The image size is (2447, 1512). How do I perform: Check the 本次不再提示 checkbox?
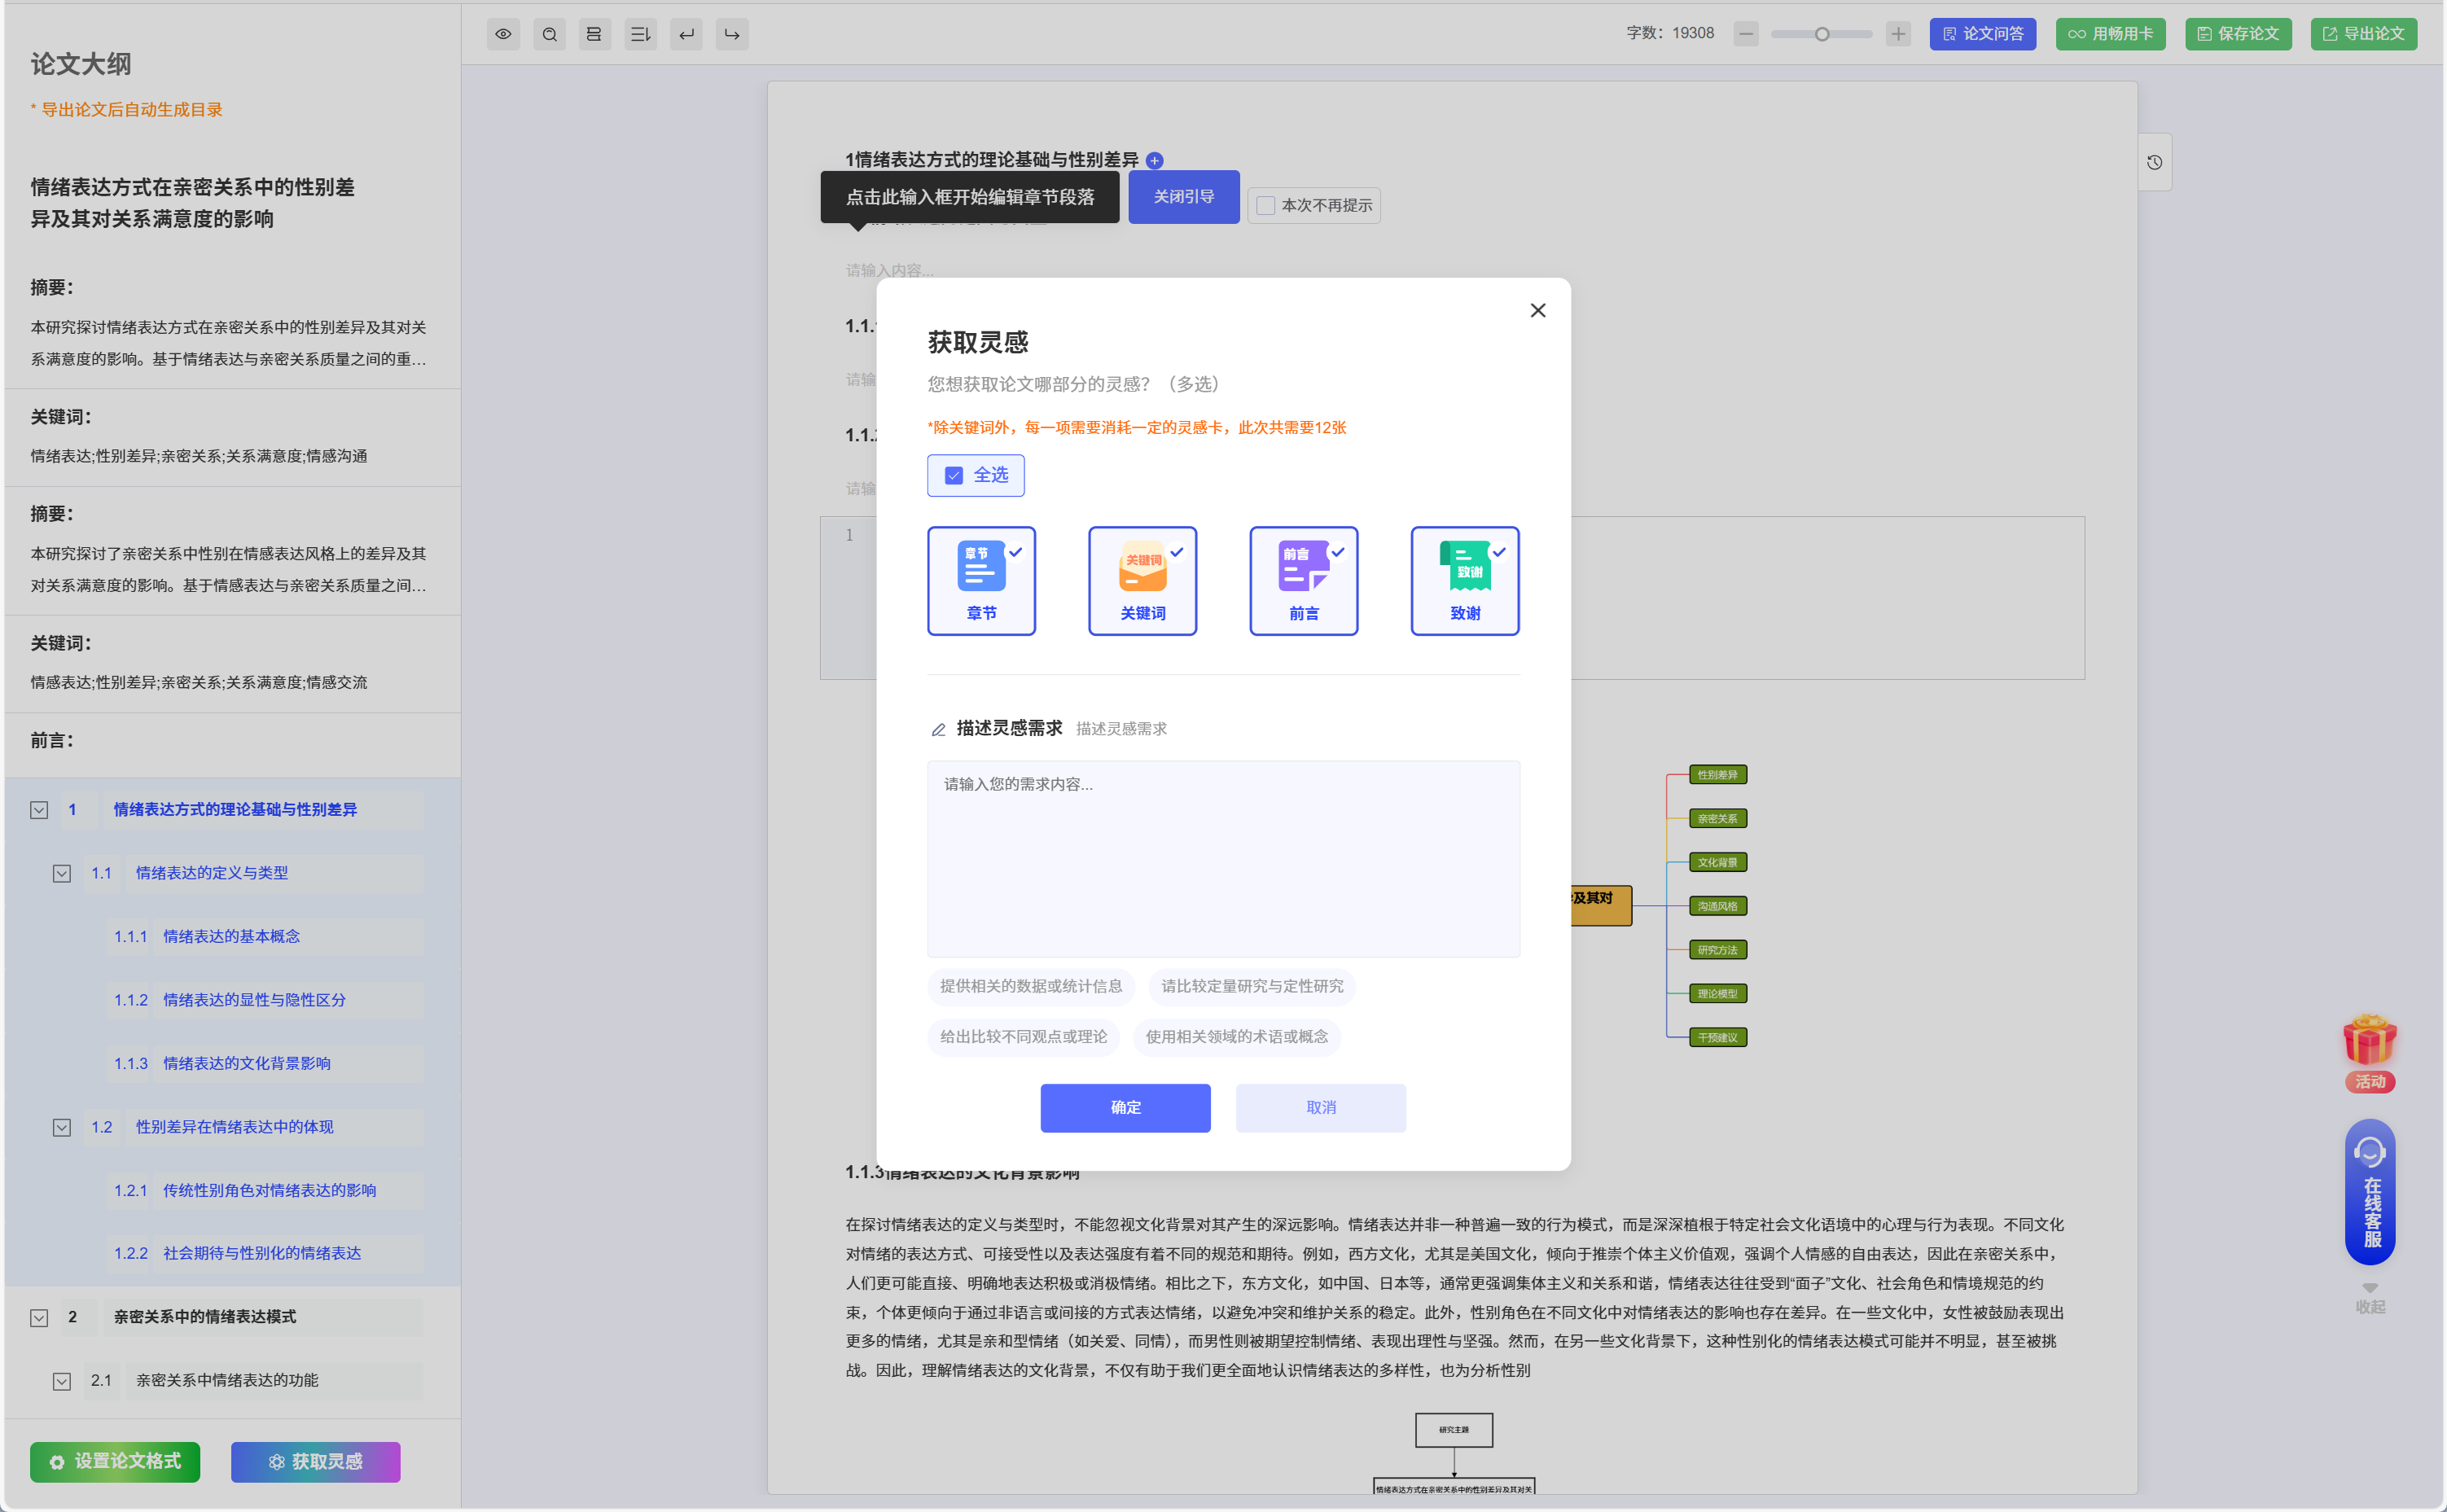click(x=1266, y=205)
